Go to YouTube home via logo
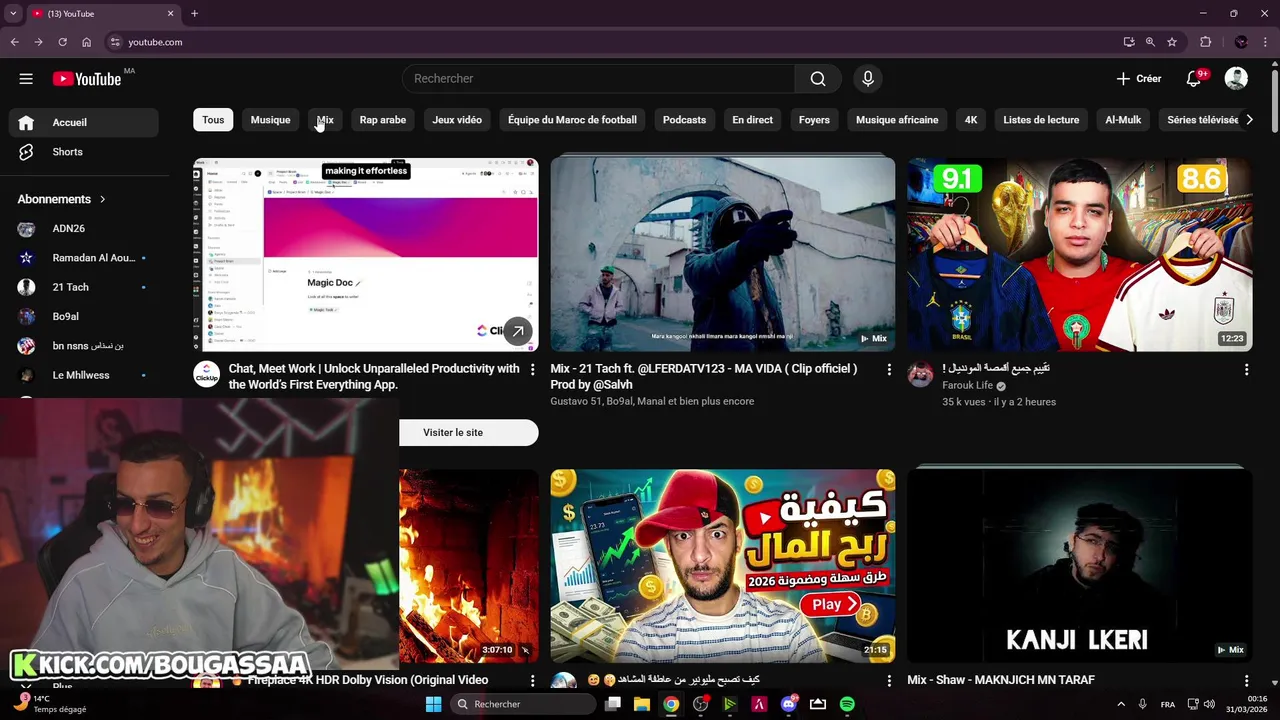 coord(87,79)
